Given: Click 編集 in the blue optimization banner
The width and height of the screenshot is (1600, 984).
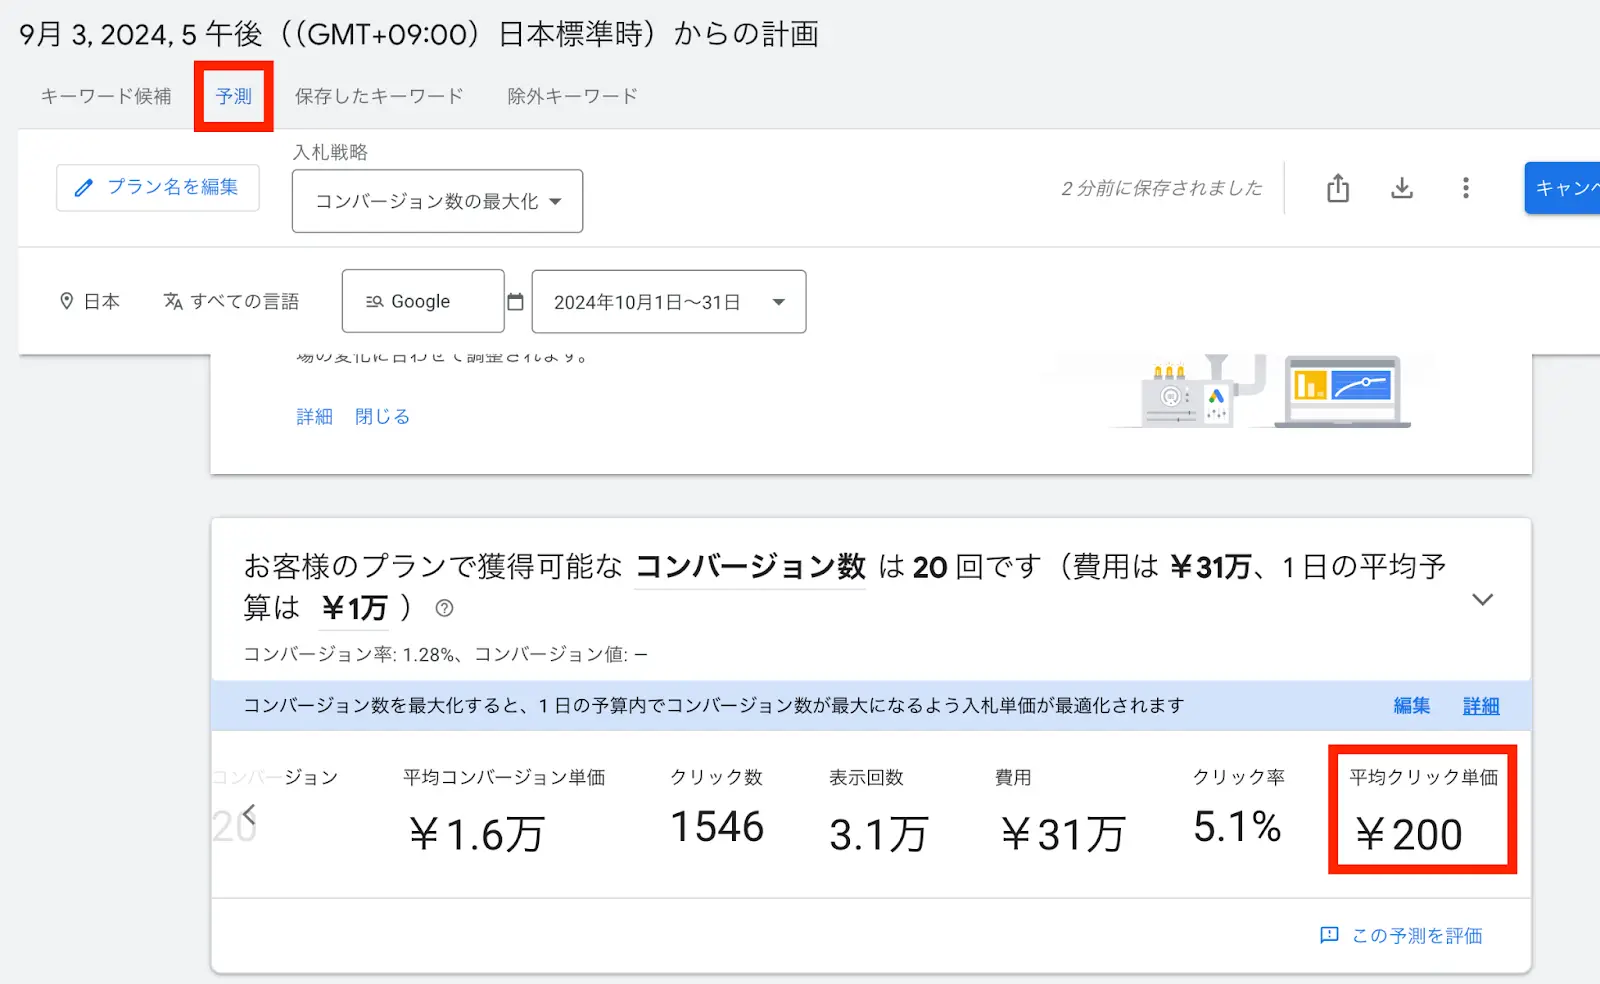Looking at the screenshot, I should point(1411,705).
